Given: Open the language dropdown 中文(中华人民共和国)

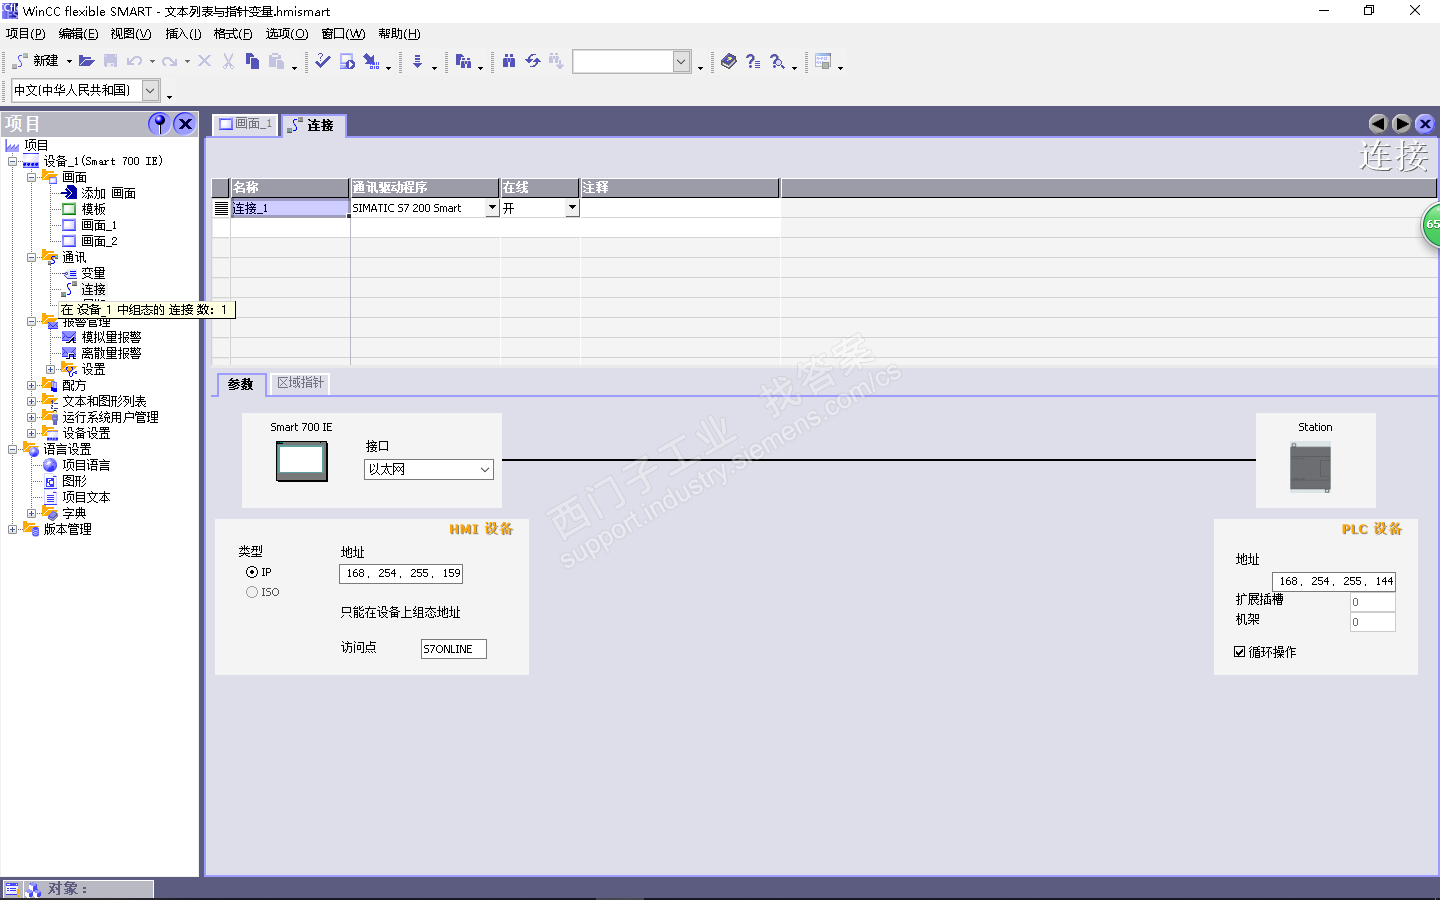Looking at the screenshot, I should click(150, 90).
